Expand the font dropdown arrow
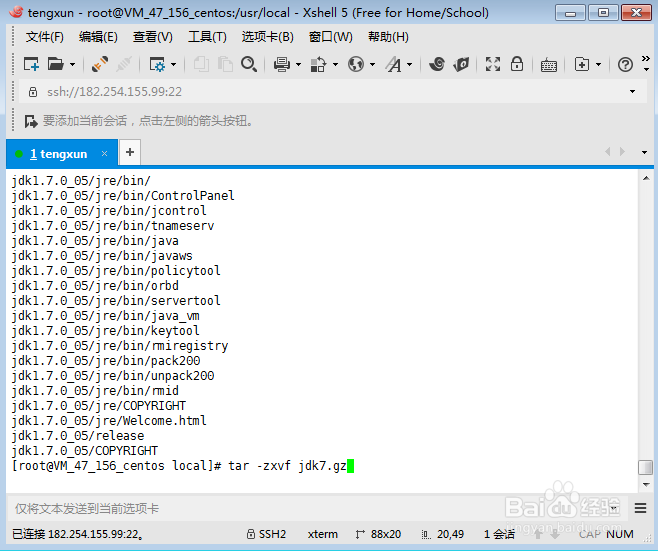 410,65
